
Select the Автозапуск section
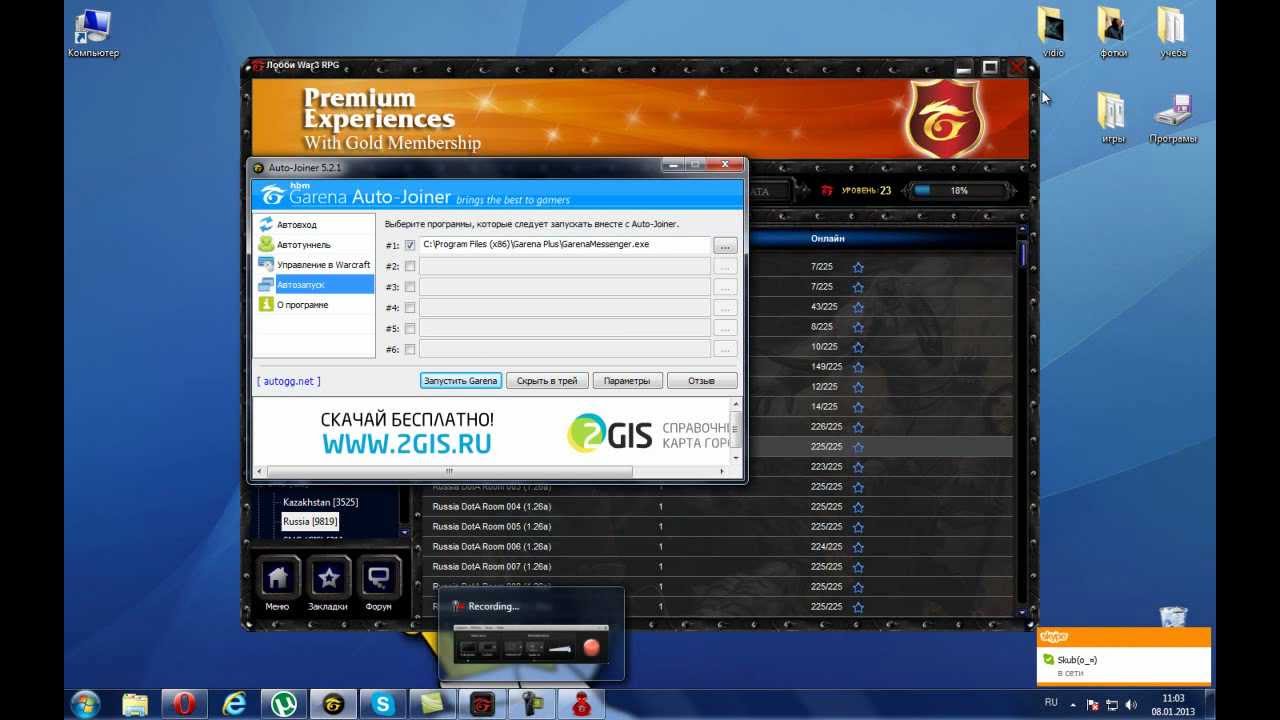[313, 285]
